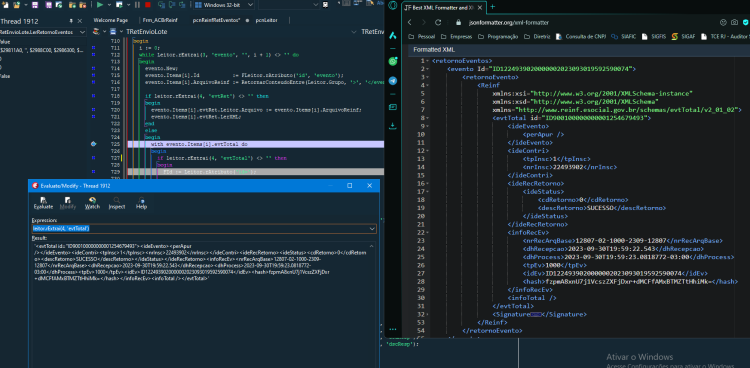Collapse the ideContri node at XML line 12
Viewport: 750px width, 368px height.
click(x=428, y=151)
